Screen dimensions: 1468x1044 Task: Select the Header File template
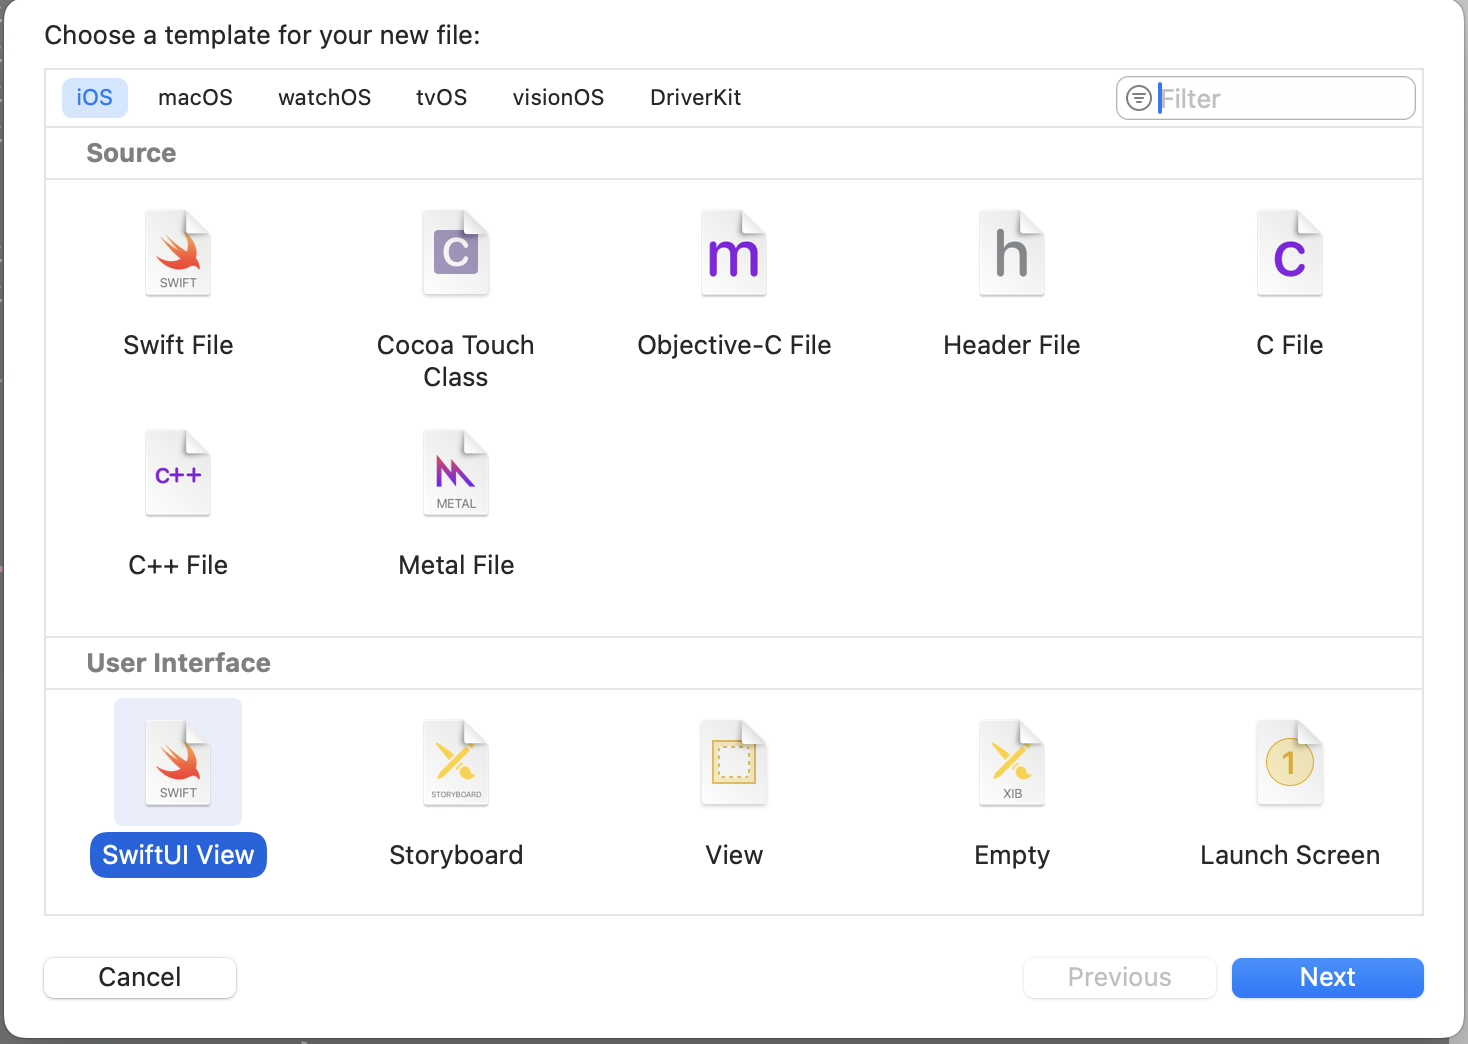click(1012, 254)
